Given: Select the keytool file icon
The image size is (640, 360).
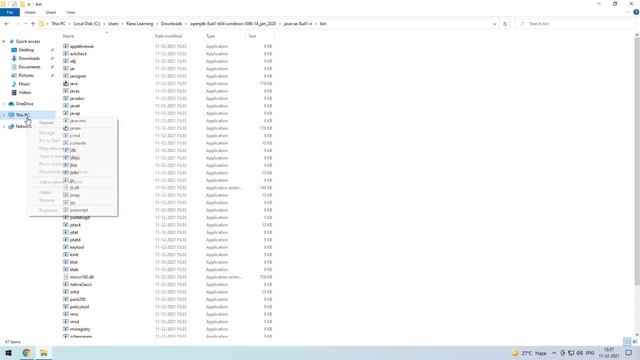Looking at the screenshot, I should 66,247.
